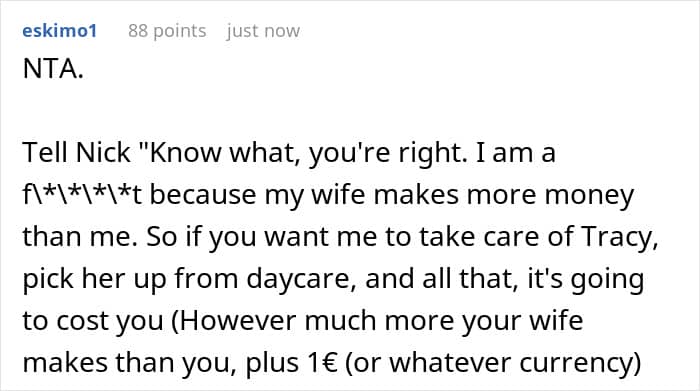Click the 88 points score label
Image resolution: width=700 pixels, height=391 pixels.
point(167,31)
